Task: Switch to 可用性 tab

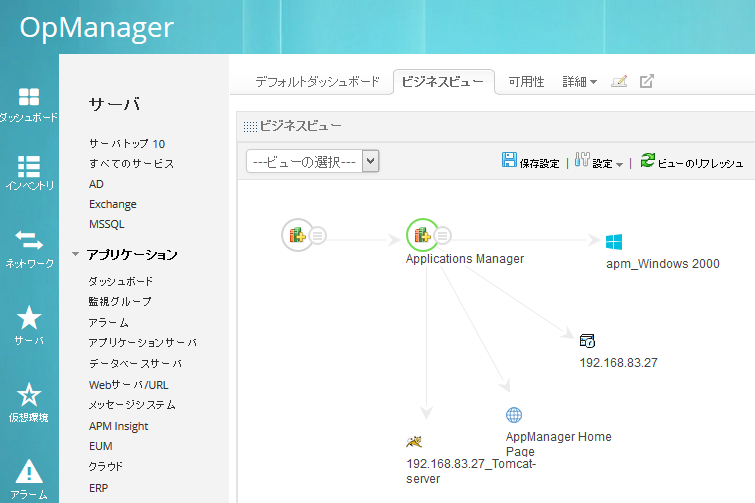Action: point(526,82)
